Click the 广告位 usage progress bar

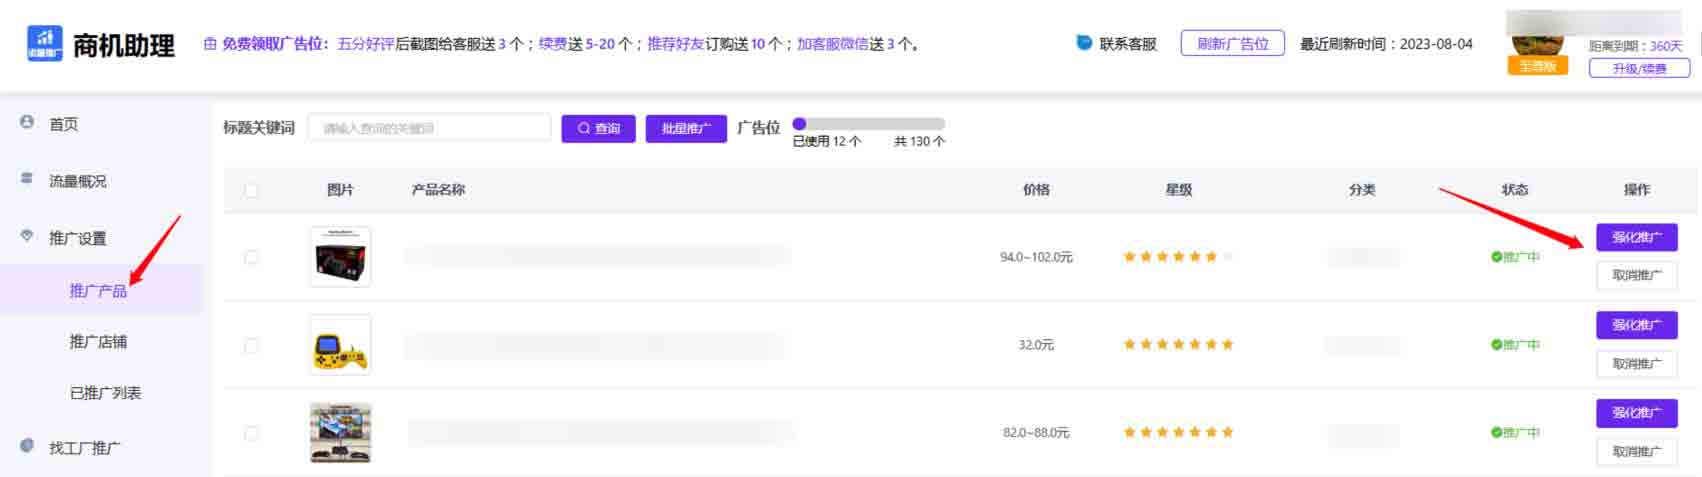pyautogui.click(x=868, y=124)
